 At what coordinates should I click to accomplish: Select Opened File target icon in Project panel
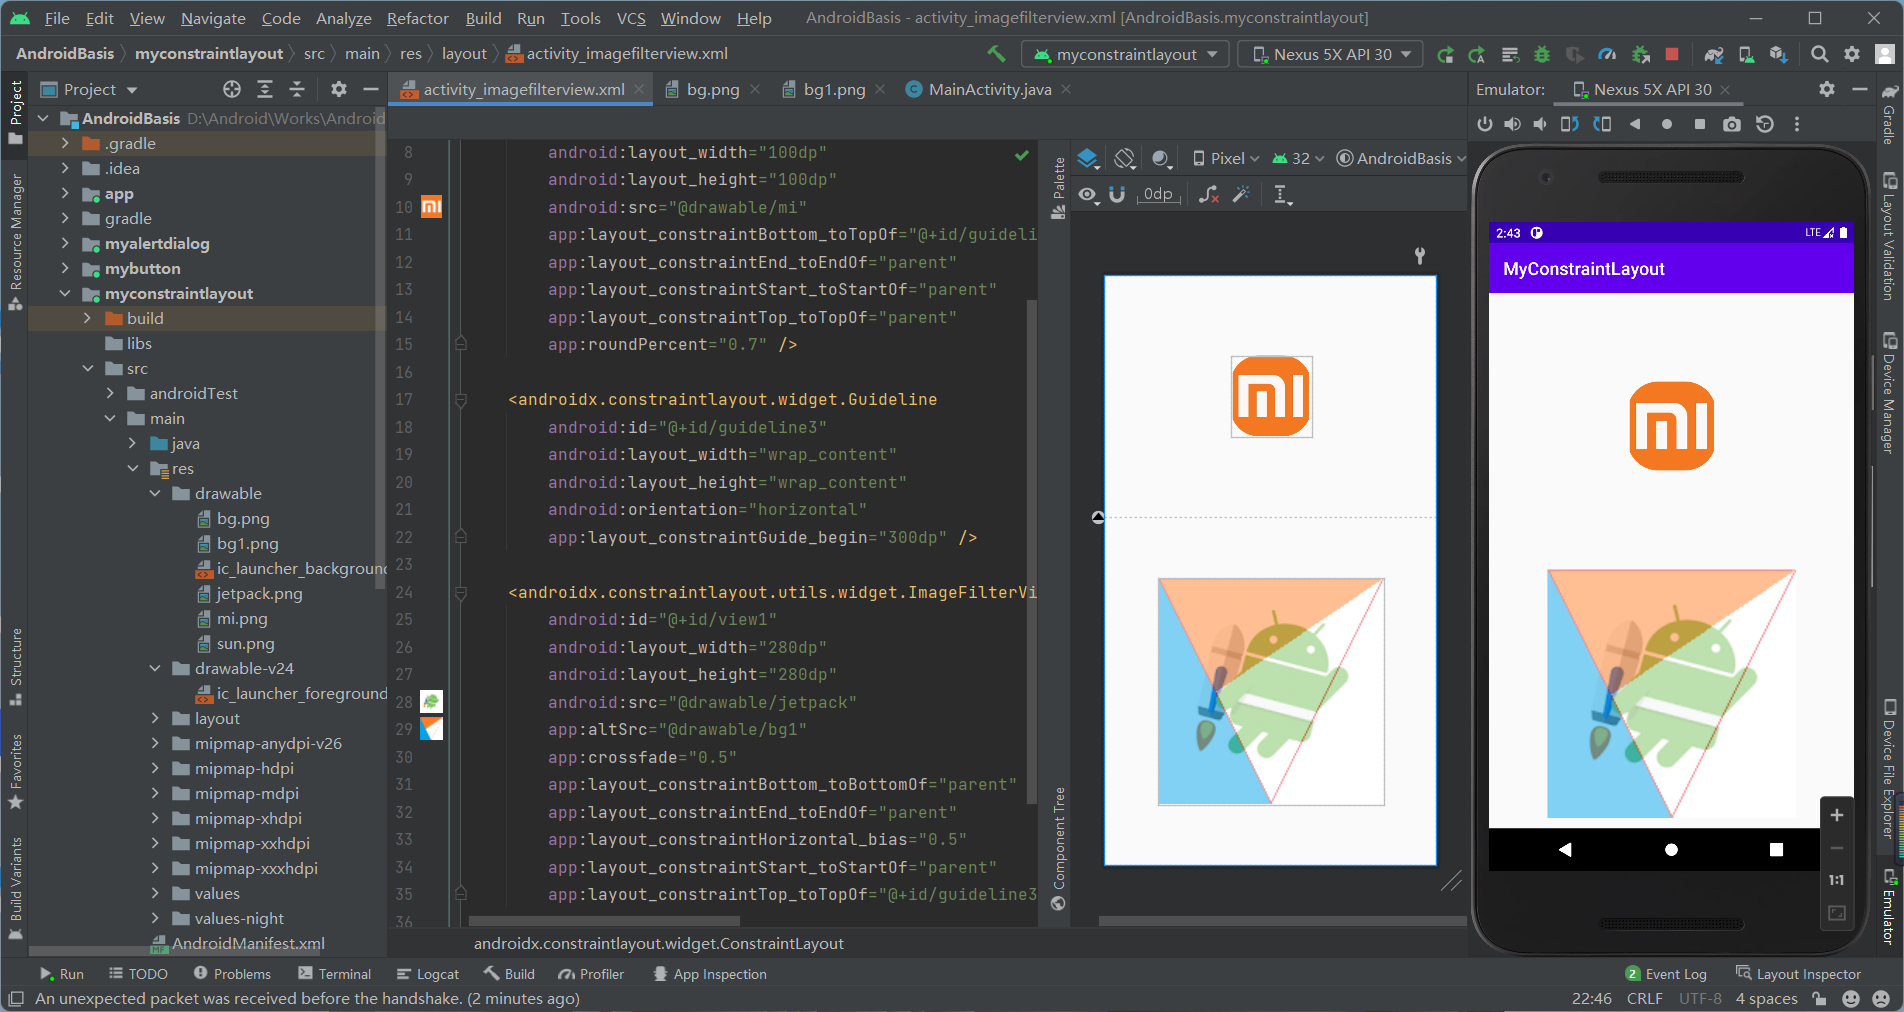pos(232,89)
